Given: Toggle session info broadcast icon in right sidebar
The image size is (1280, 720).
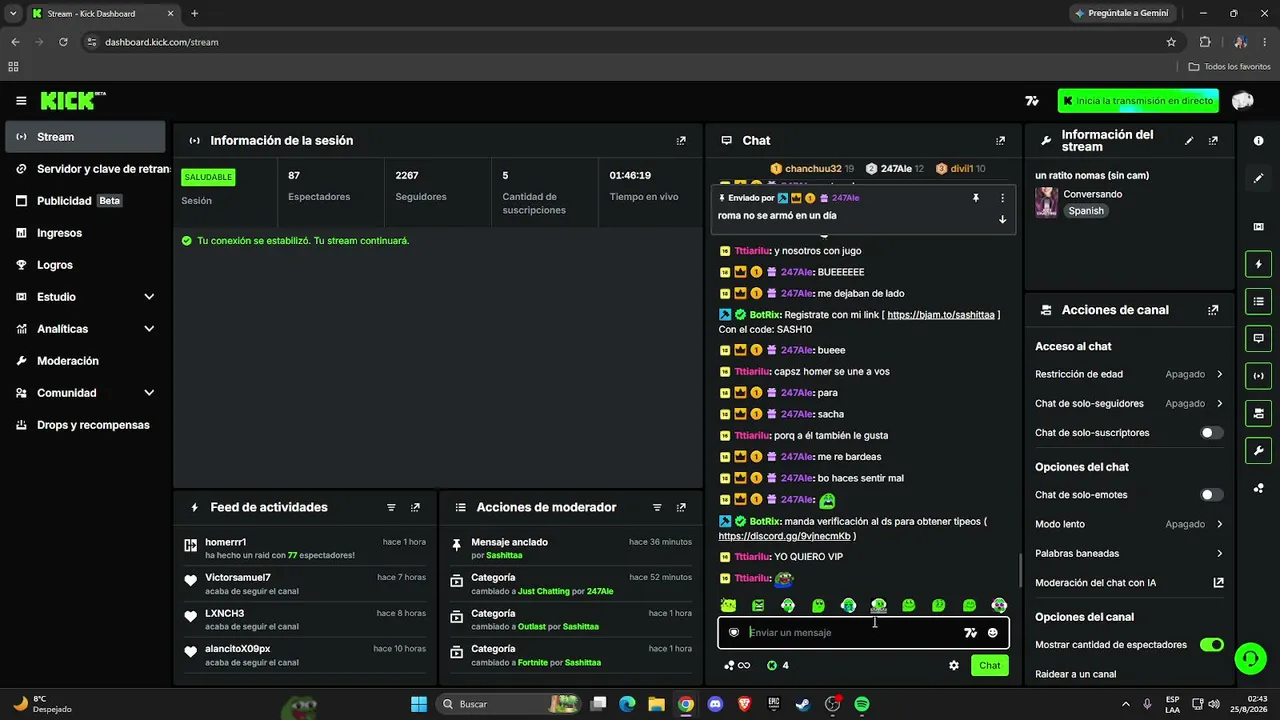Looking at the screenshot, I should coord(1258,376).
